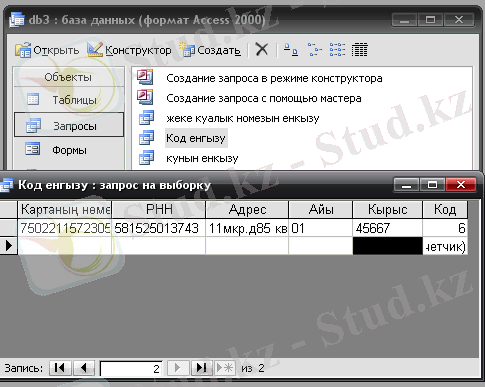Switch to list view icon
Viewport: 485px width, 387px height.
[337, 50]
